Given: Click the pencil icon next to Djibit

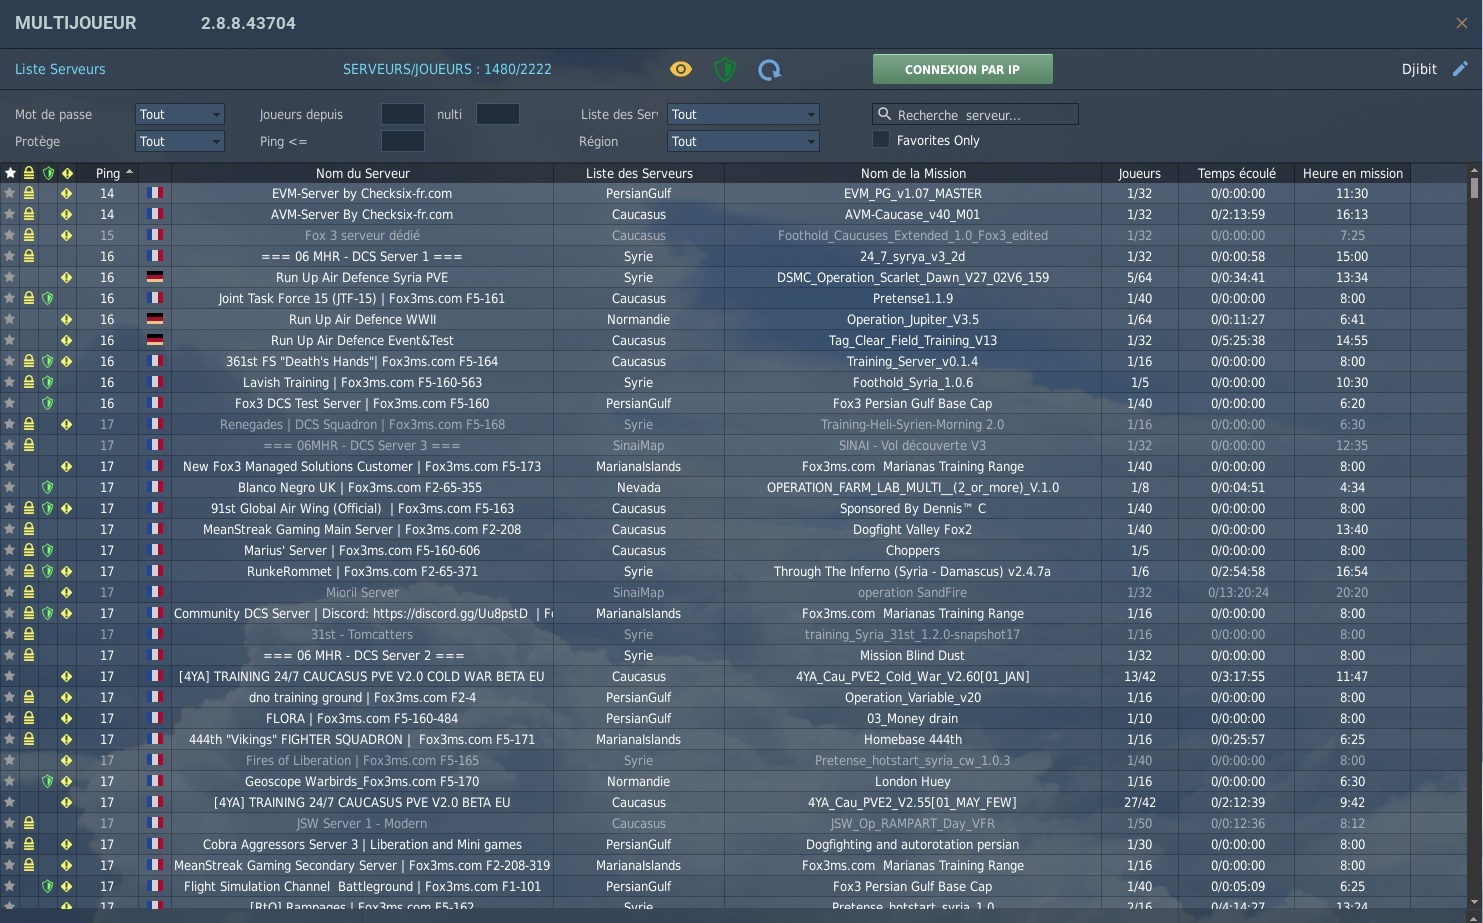Looking at the screenshot, I should (1460, 69).
